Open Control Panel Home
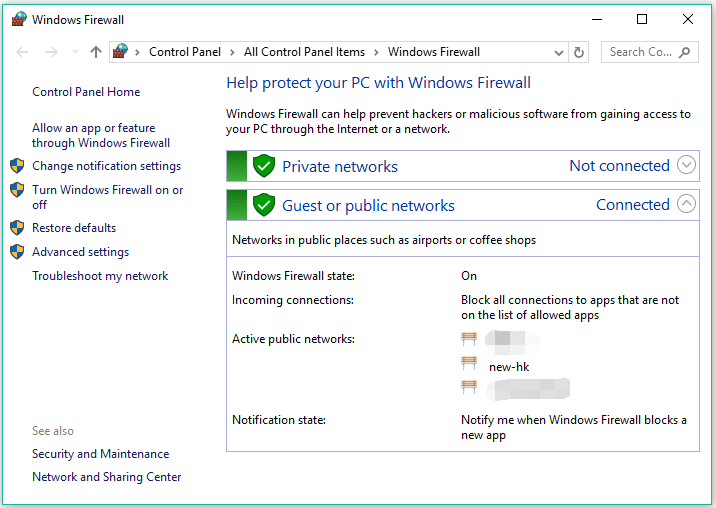This screenshot has width=716, height=508. (86, 92)
